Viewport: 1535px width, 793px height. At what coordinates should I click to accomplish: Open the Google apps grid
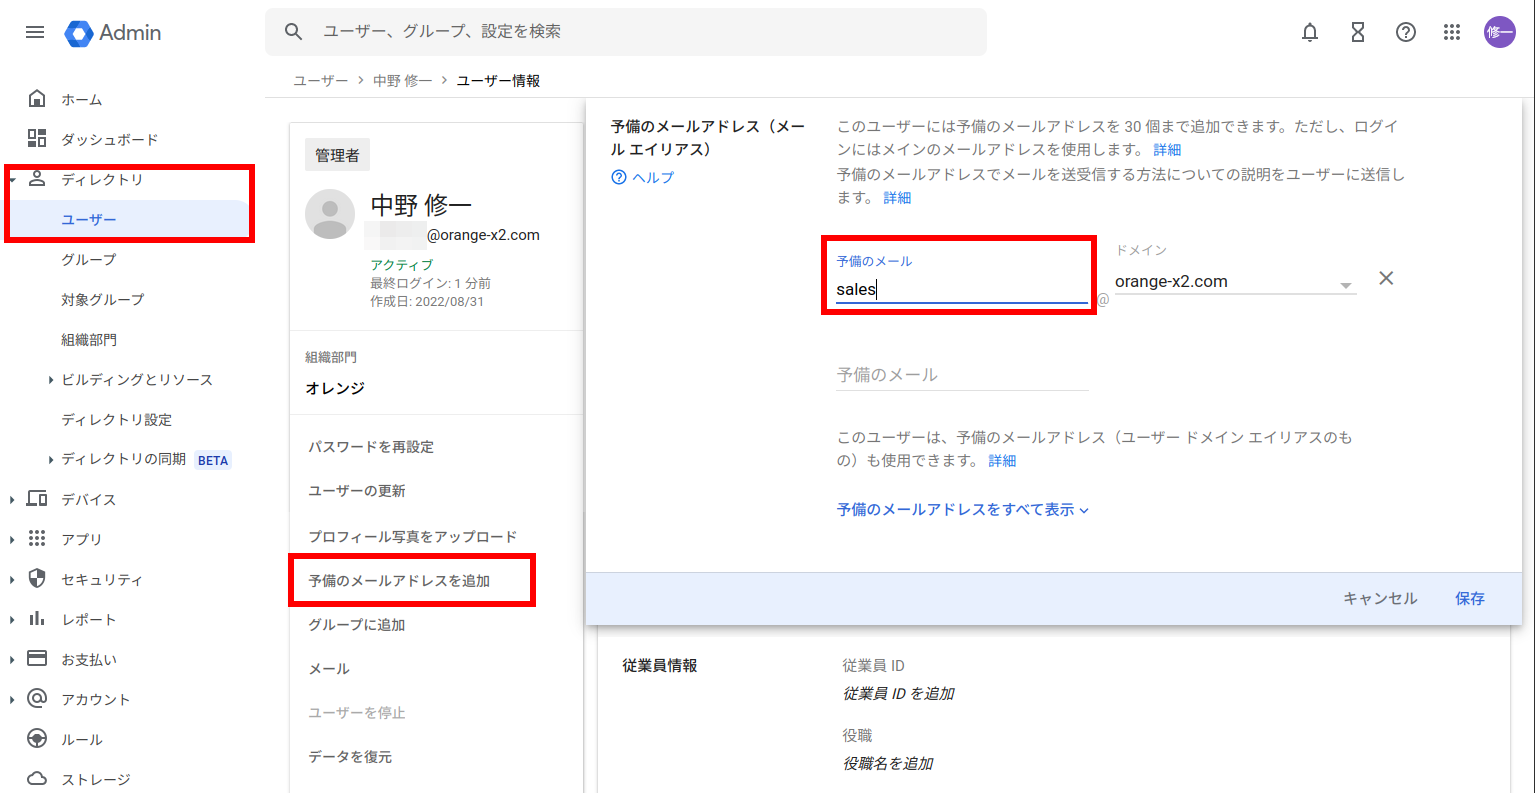[1452, 32]
